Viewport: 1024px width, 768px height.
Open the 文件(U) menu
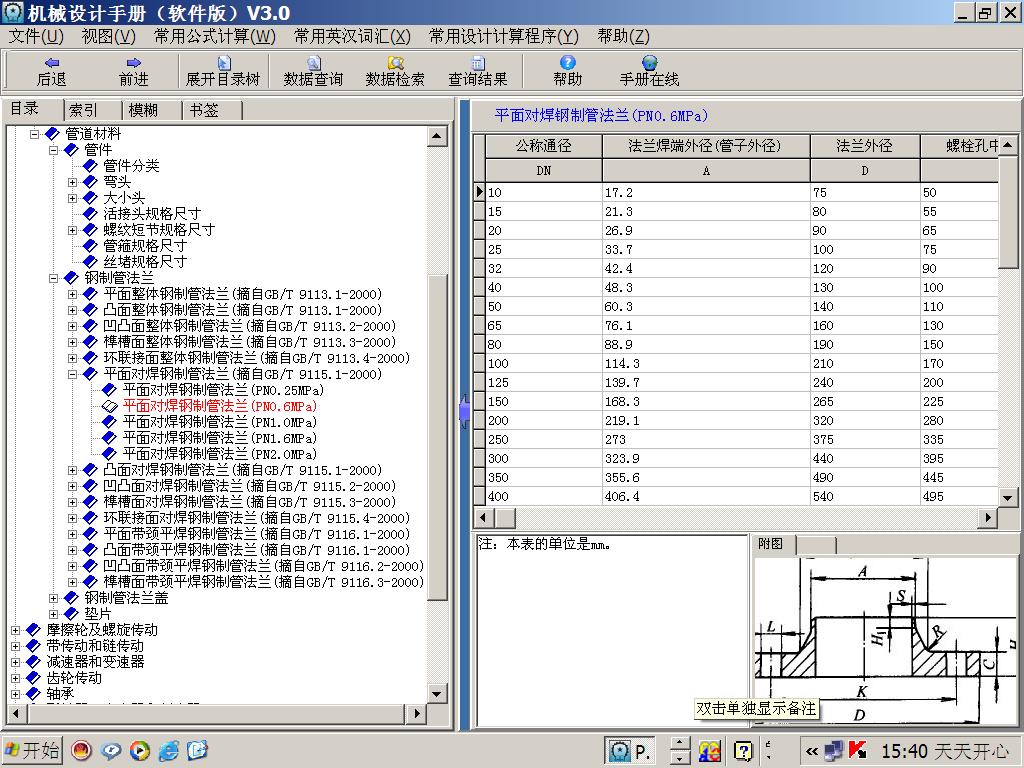(36, 36)
